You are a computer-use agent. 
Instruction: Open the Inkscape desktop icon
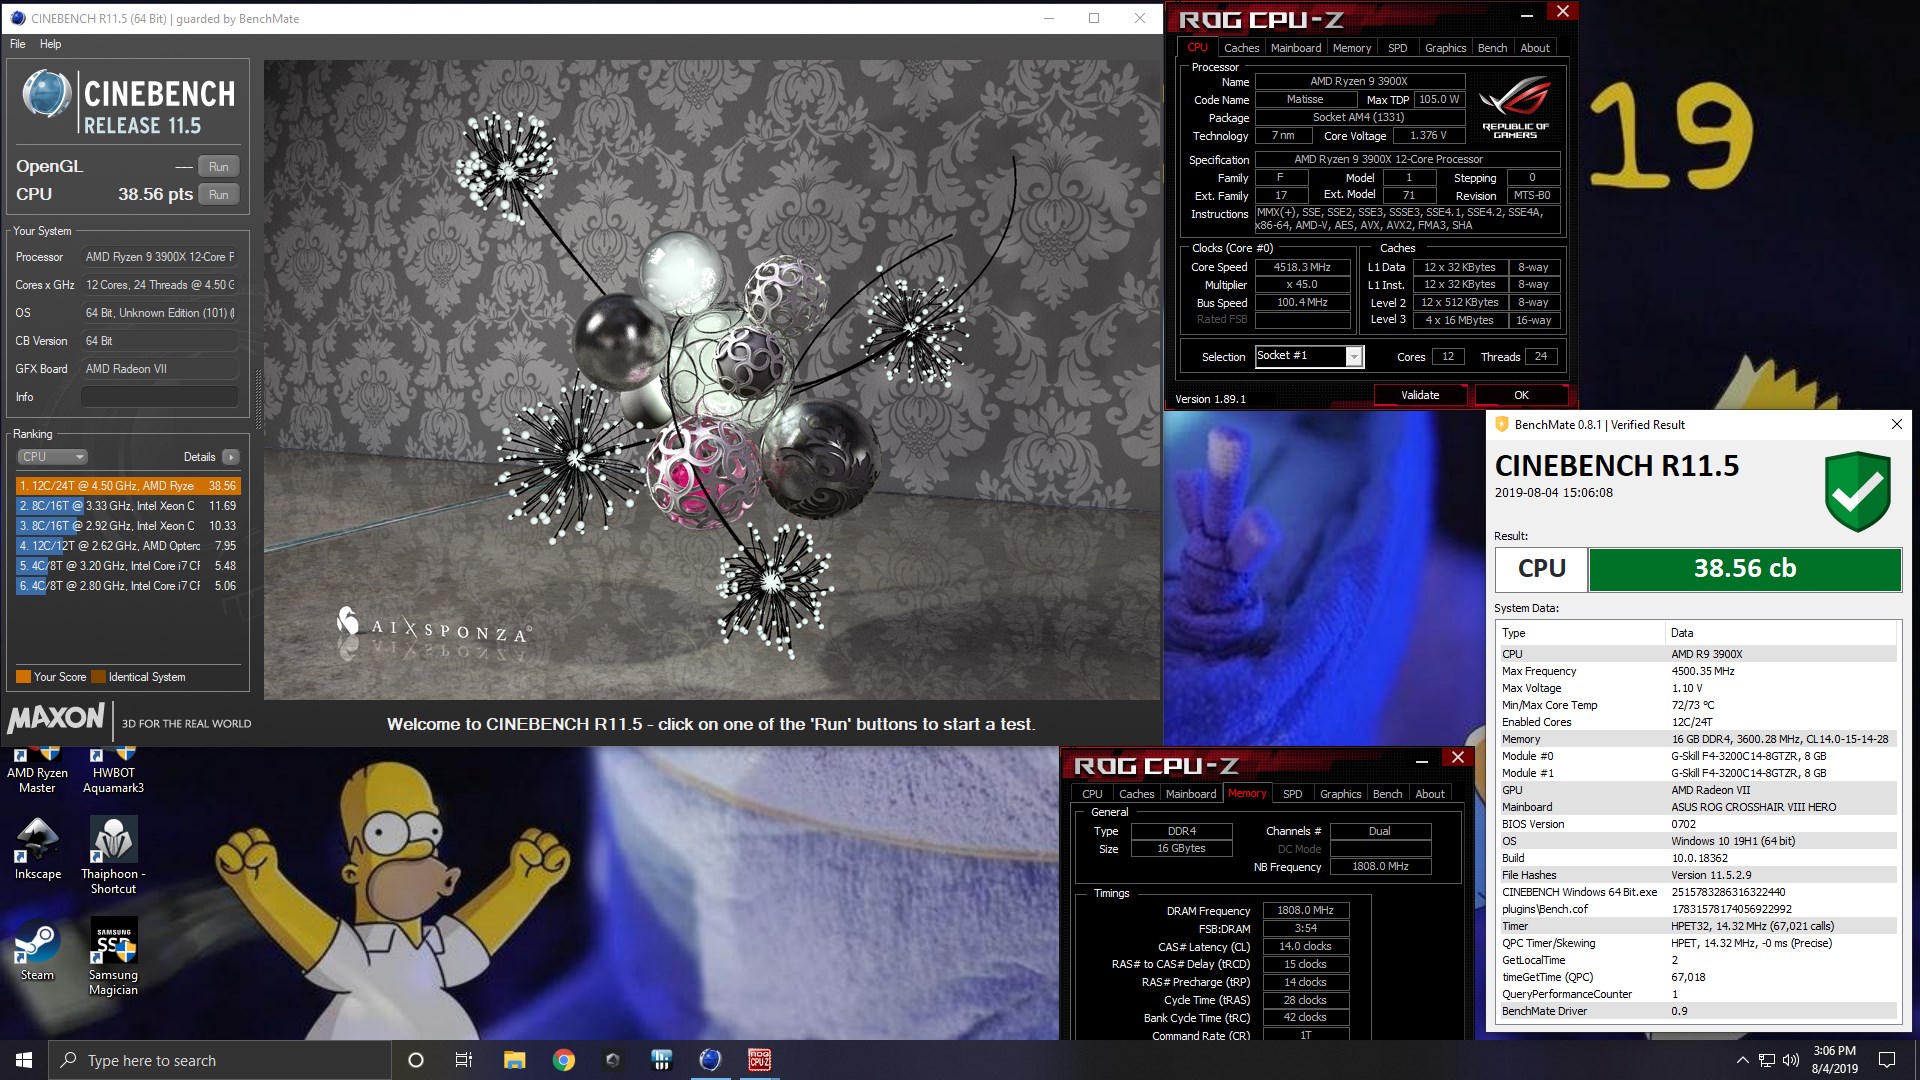coord(37,850)
